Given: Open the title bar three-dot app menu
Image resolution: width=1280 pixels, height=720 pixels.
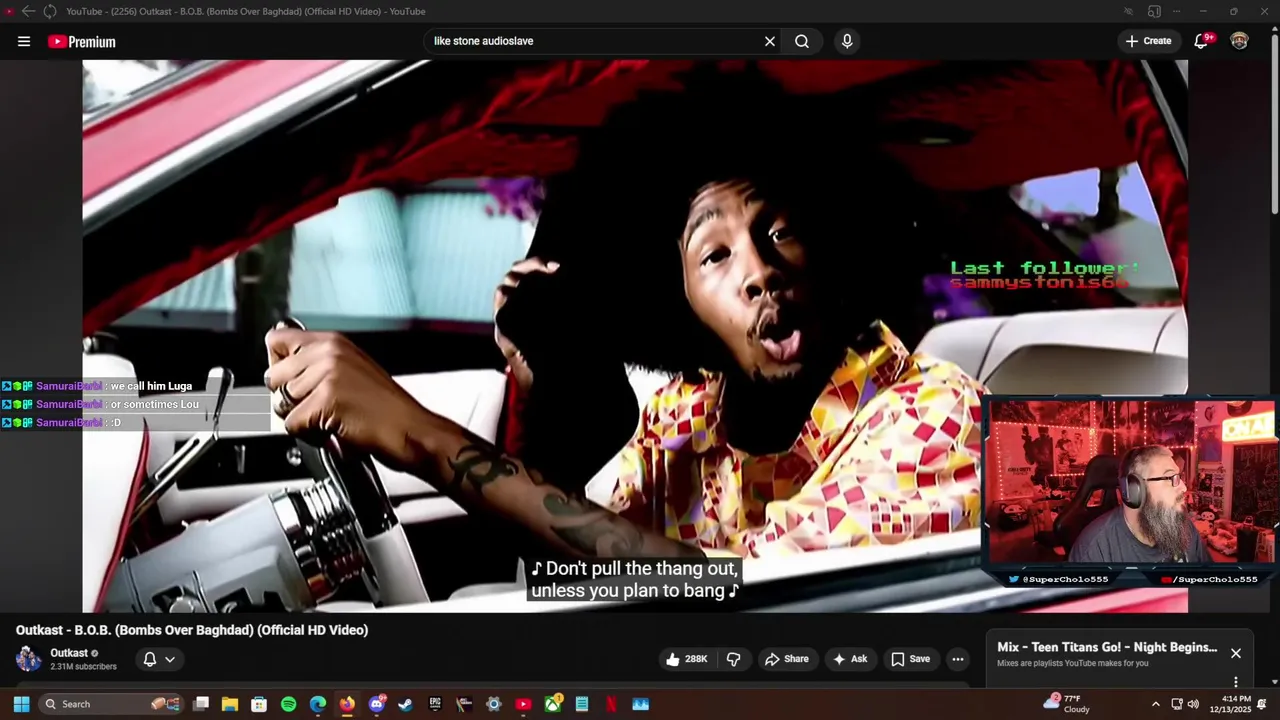Looking at the screenshot, I should [x=1176, y=11].
